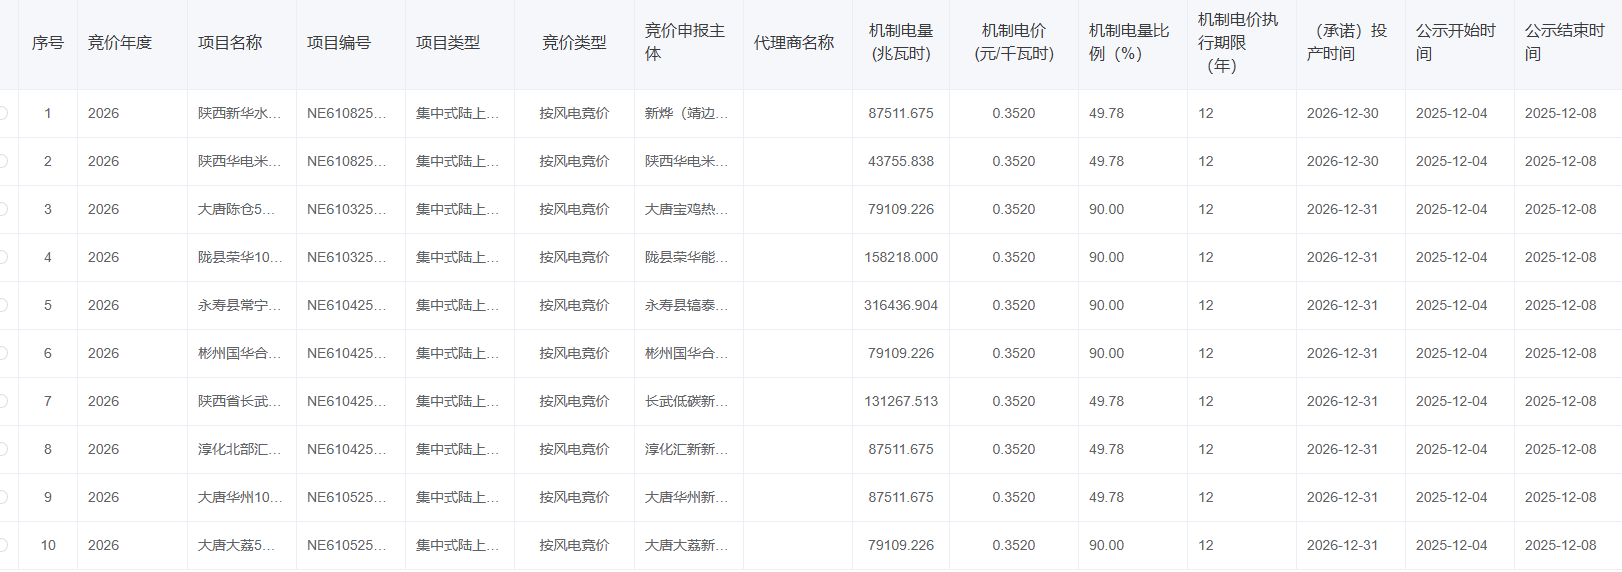Click 316436.904 electricity quantity cell
The image size is (1622, 572).
[x=900, y=305]
